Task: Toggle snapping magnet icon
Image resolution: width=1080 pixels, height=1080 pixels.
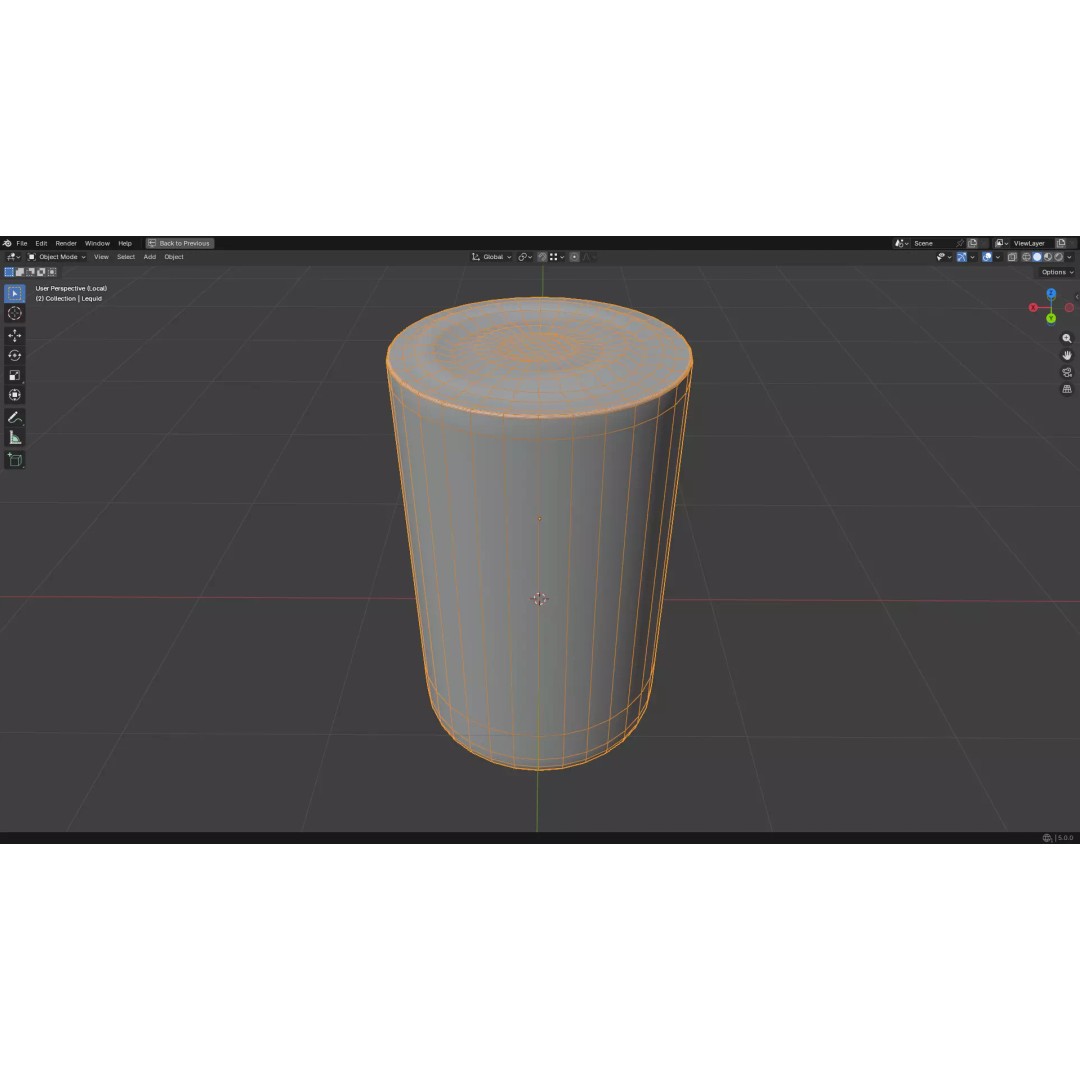Action: click(x=542, y=257)
